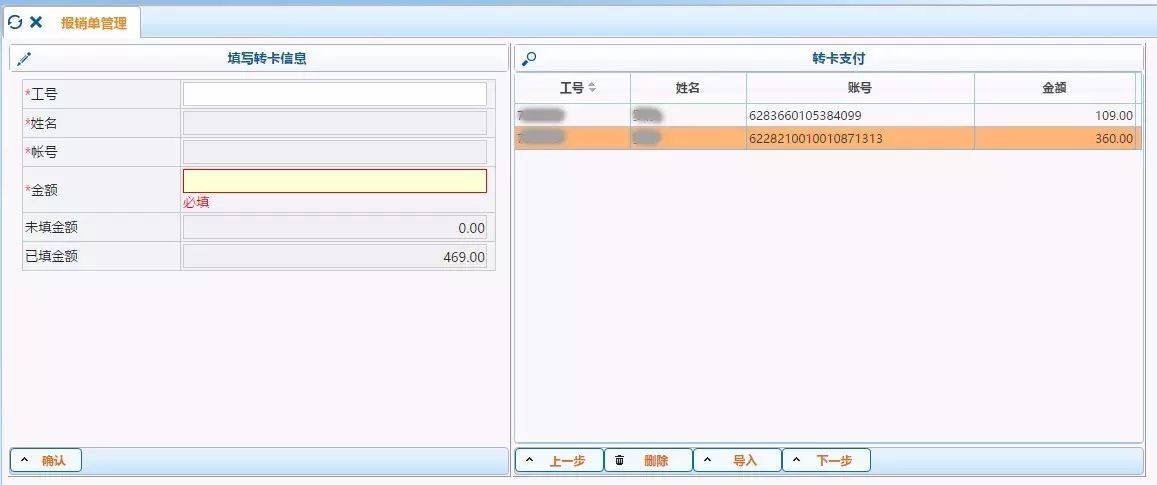Go back with the 上一步 button
The width and height of the screenshot is (1157, 485).
tap(559, 460)
